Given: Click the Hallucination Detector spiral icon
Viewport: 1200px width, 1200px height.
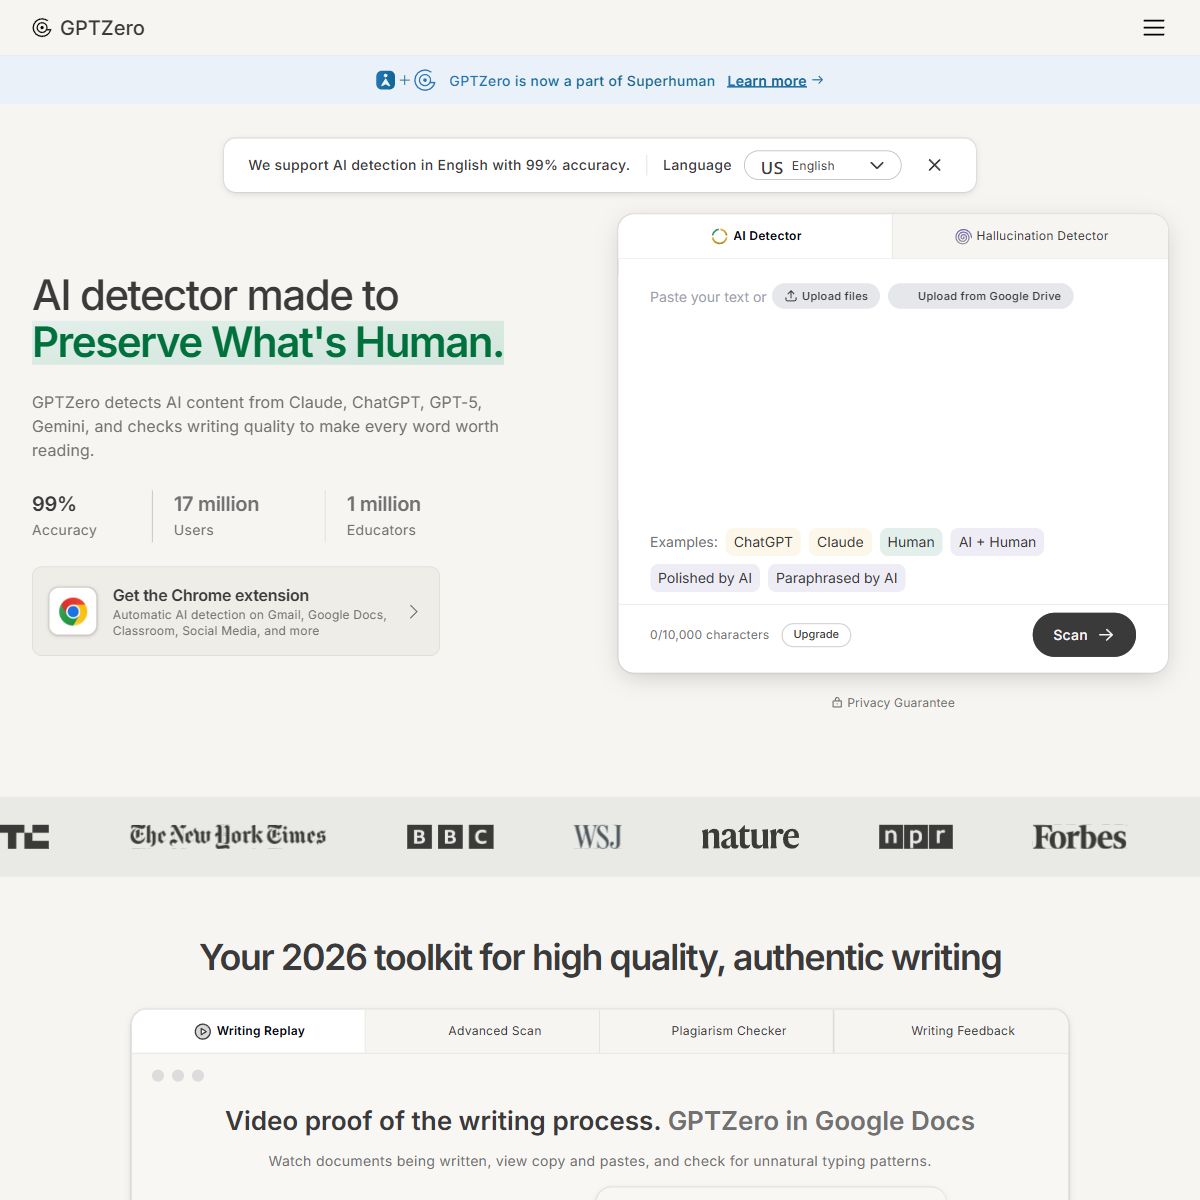Looking at the screenshot, I should coord(963,236).
